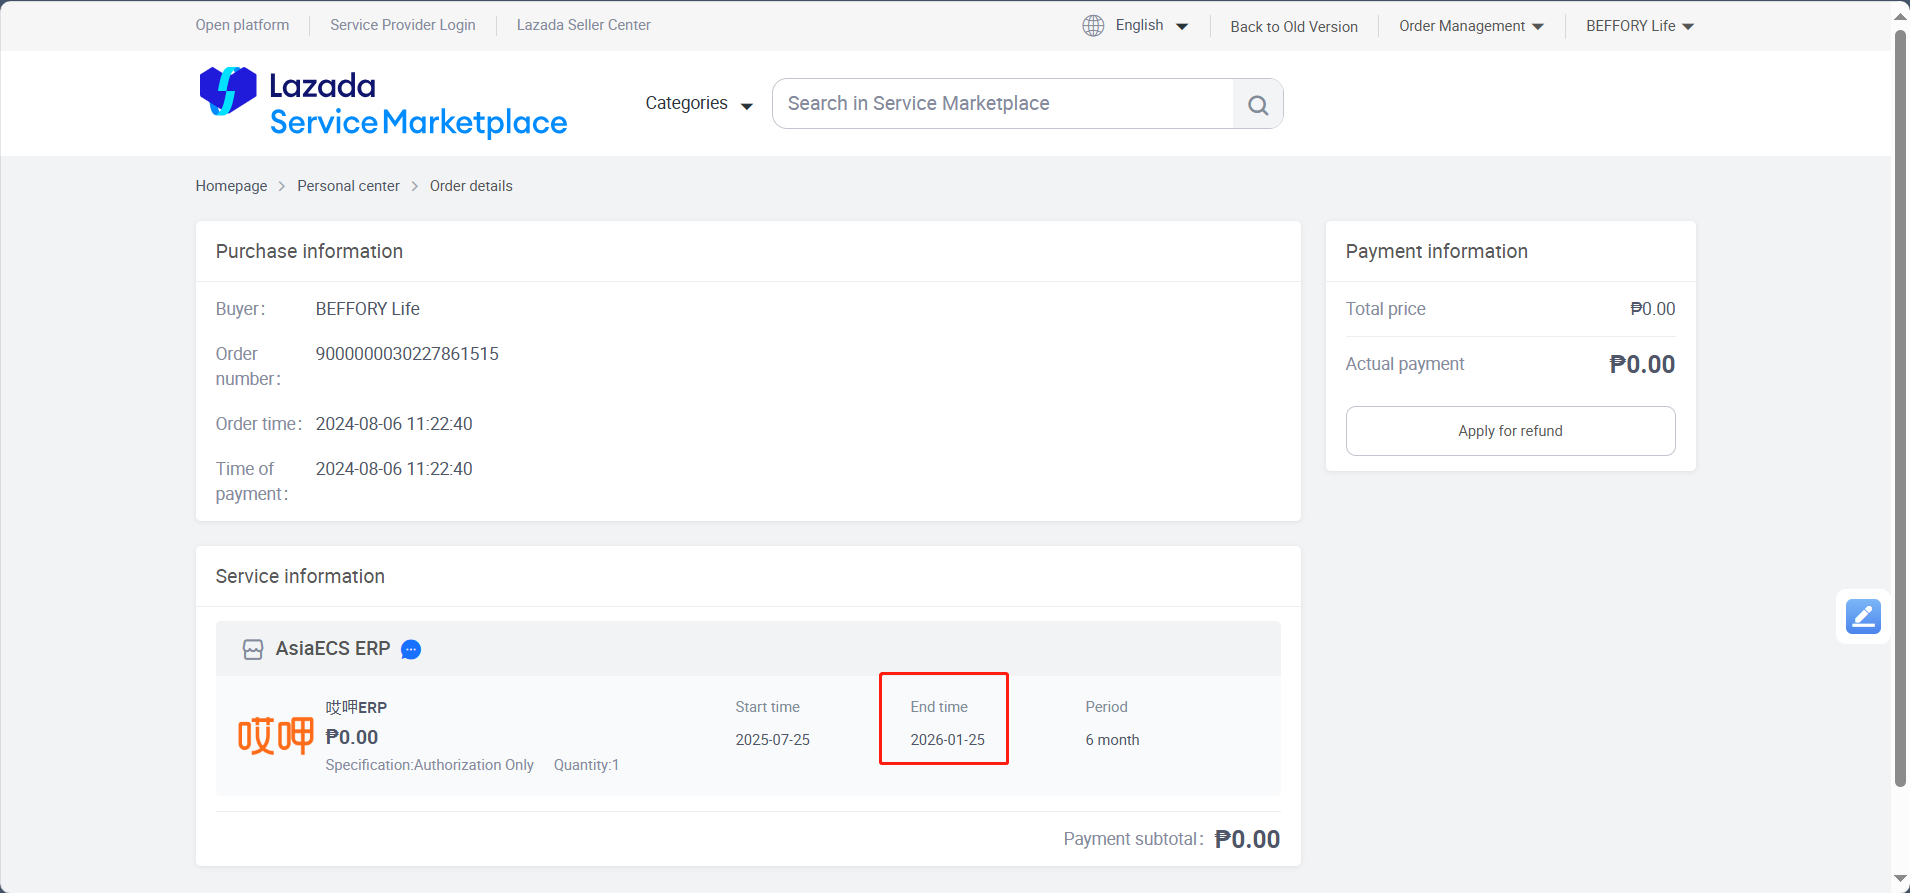Open the AsiaECS ERP chat bubble icon

point(411,650)
